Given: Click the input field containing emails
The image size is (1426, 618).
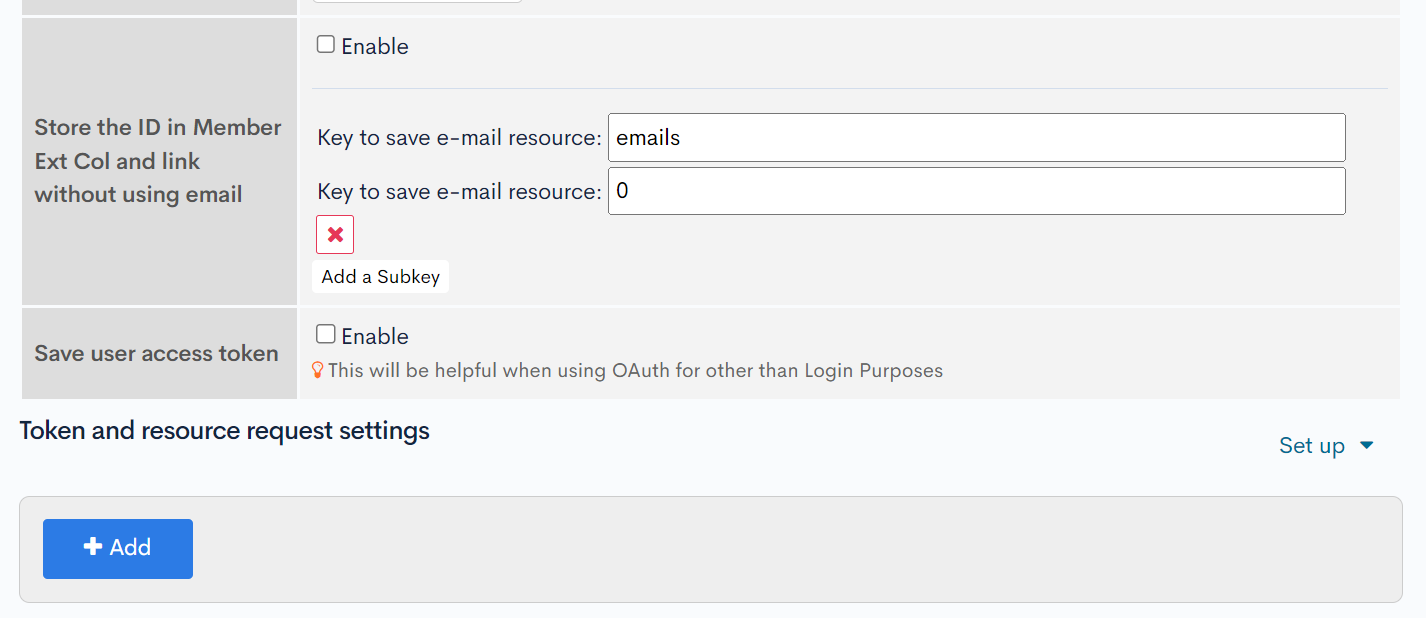Looking at the screenshot, I should coord(976,138).
